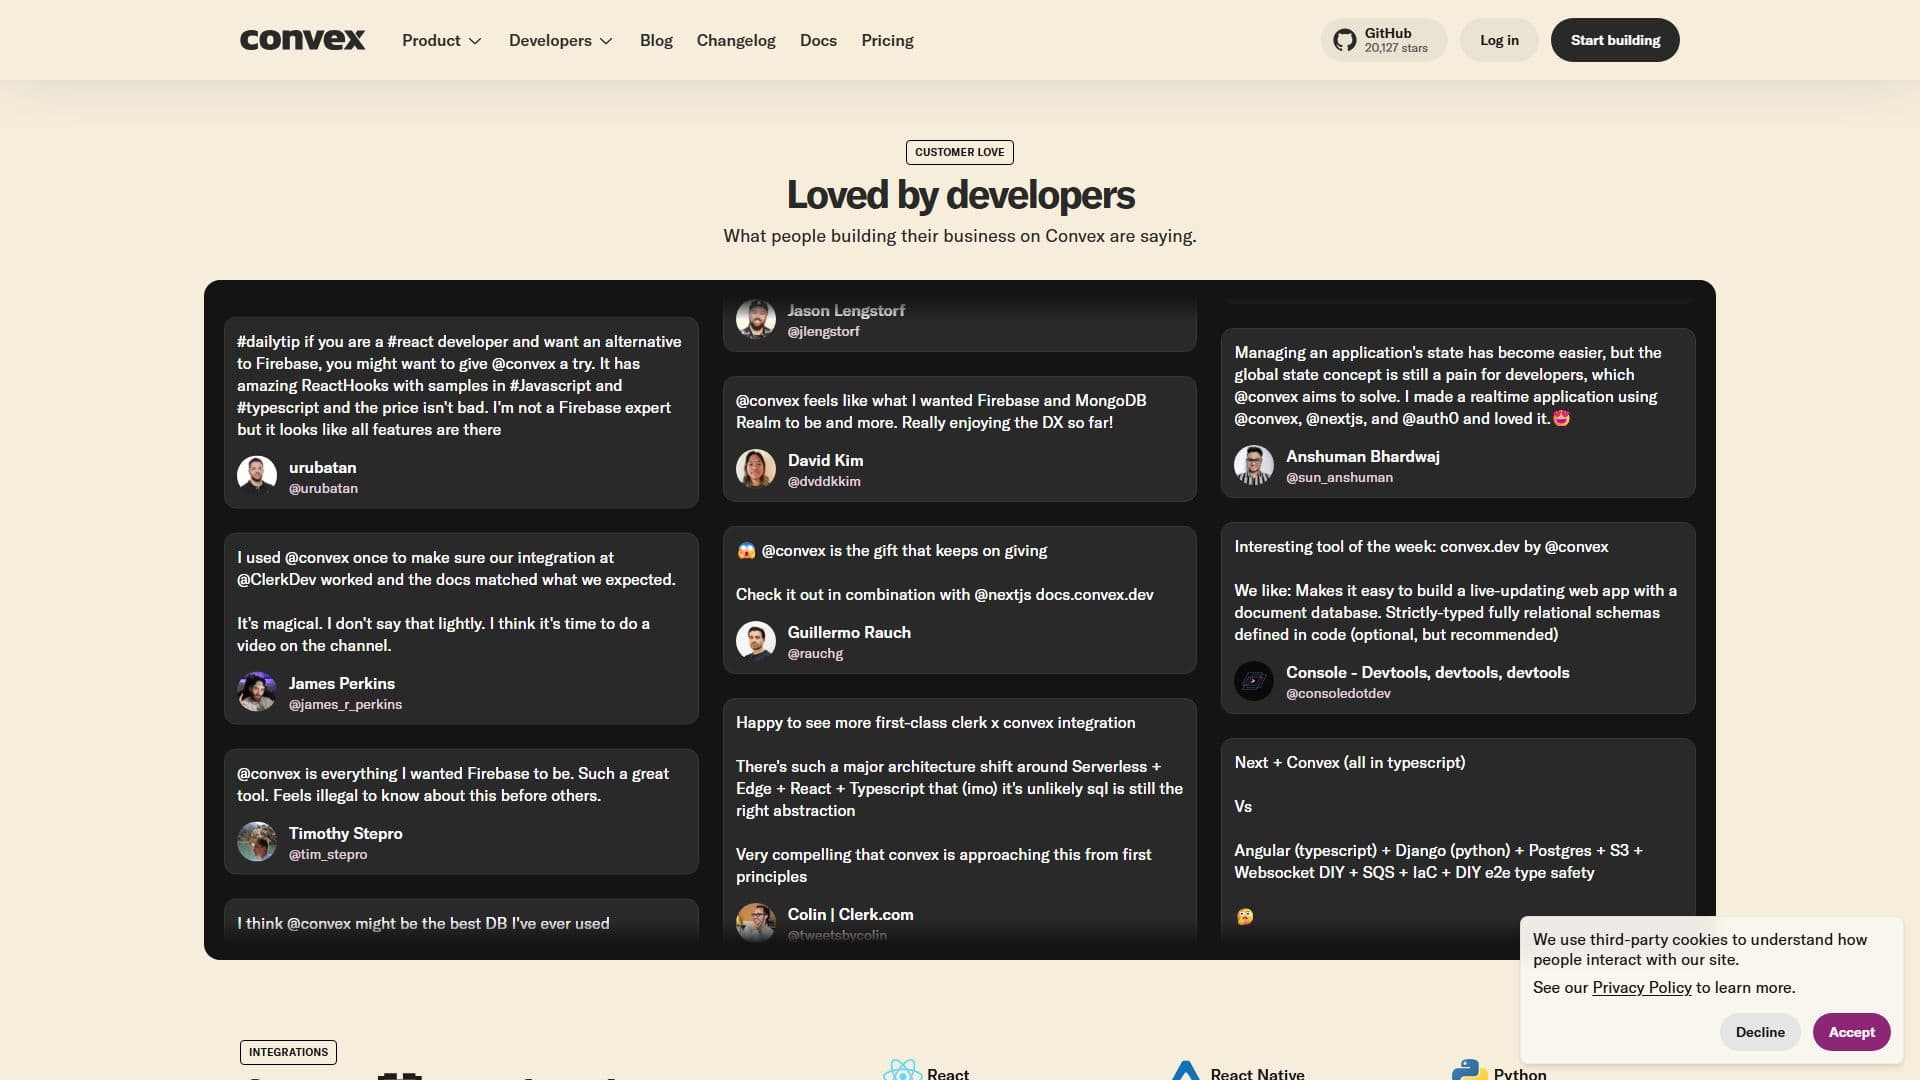1920x1080 pixels.
Task: Click the Python logo icon
Action: click(x=1468, y=1070)
